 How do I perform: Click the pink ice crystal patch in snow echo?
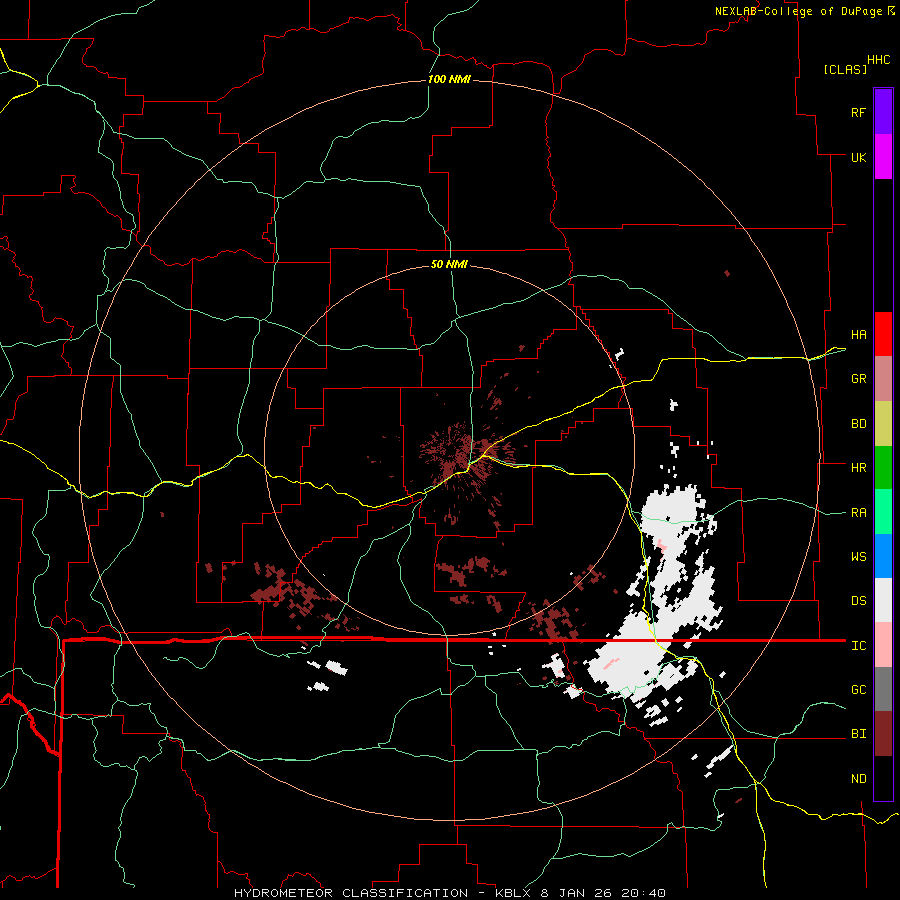(x=611, y=663)
